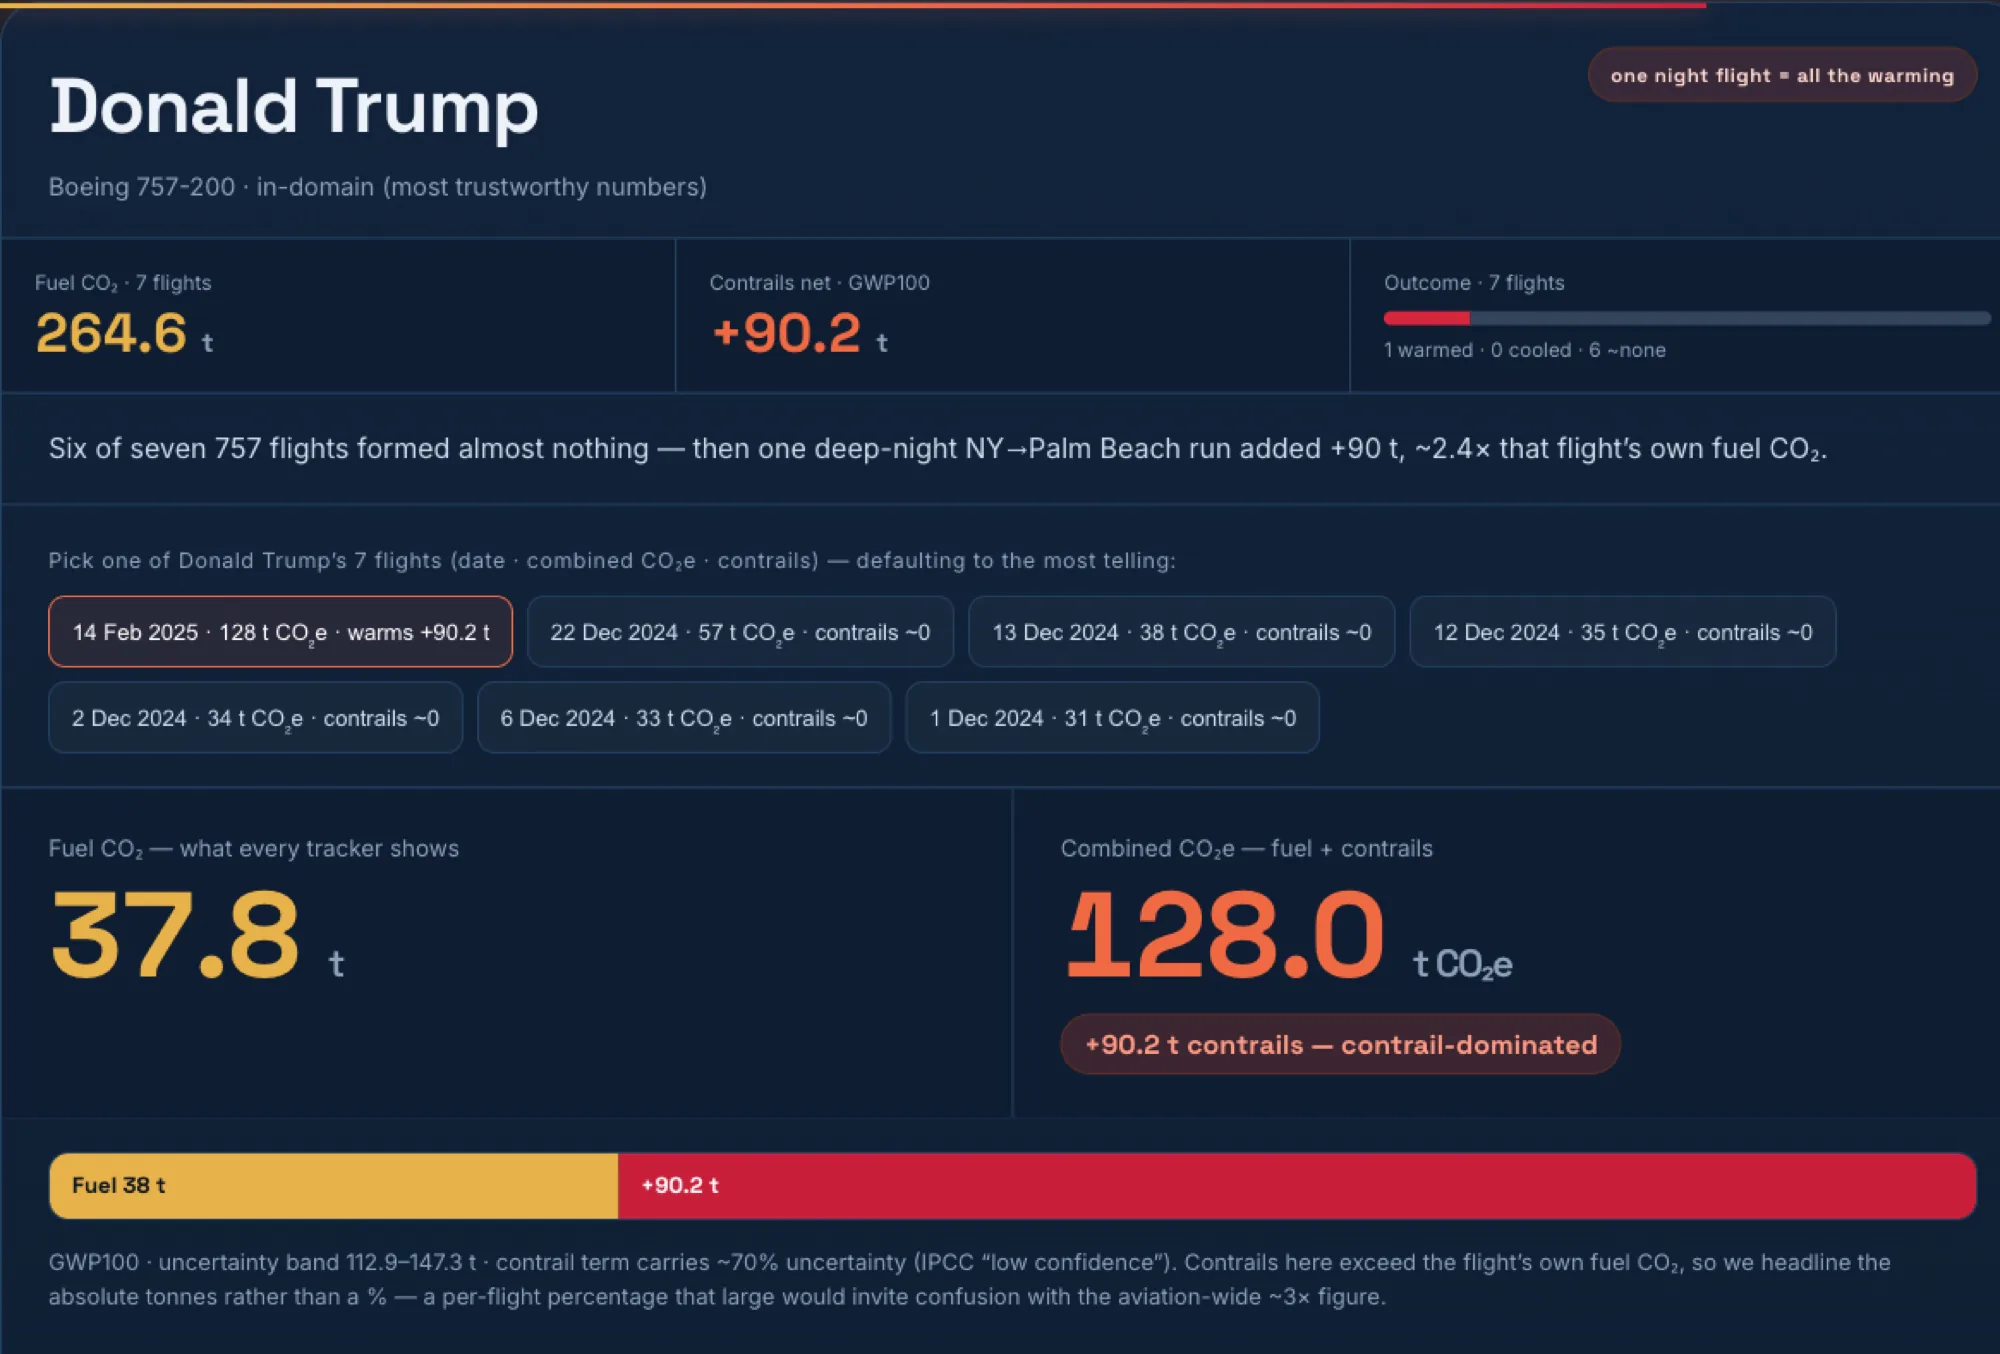This screenshot has width=2000, height=1354.
Task: Click the '264.6 t' fuel CO₂ total
Action: tap(124, 333)
